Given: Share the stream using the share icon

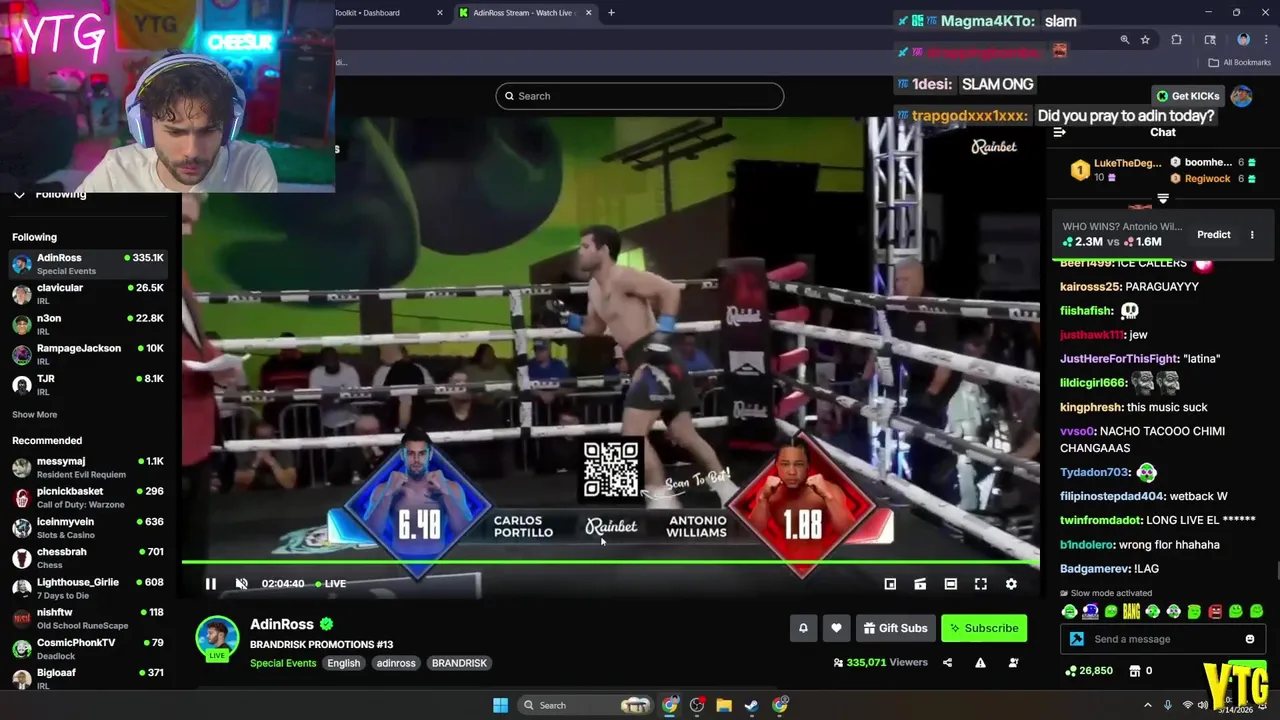Looking at the screenshot, I should [x=947, y=662].
